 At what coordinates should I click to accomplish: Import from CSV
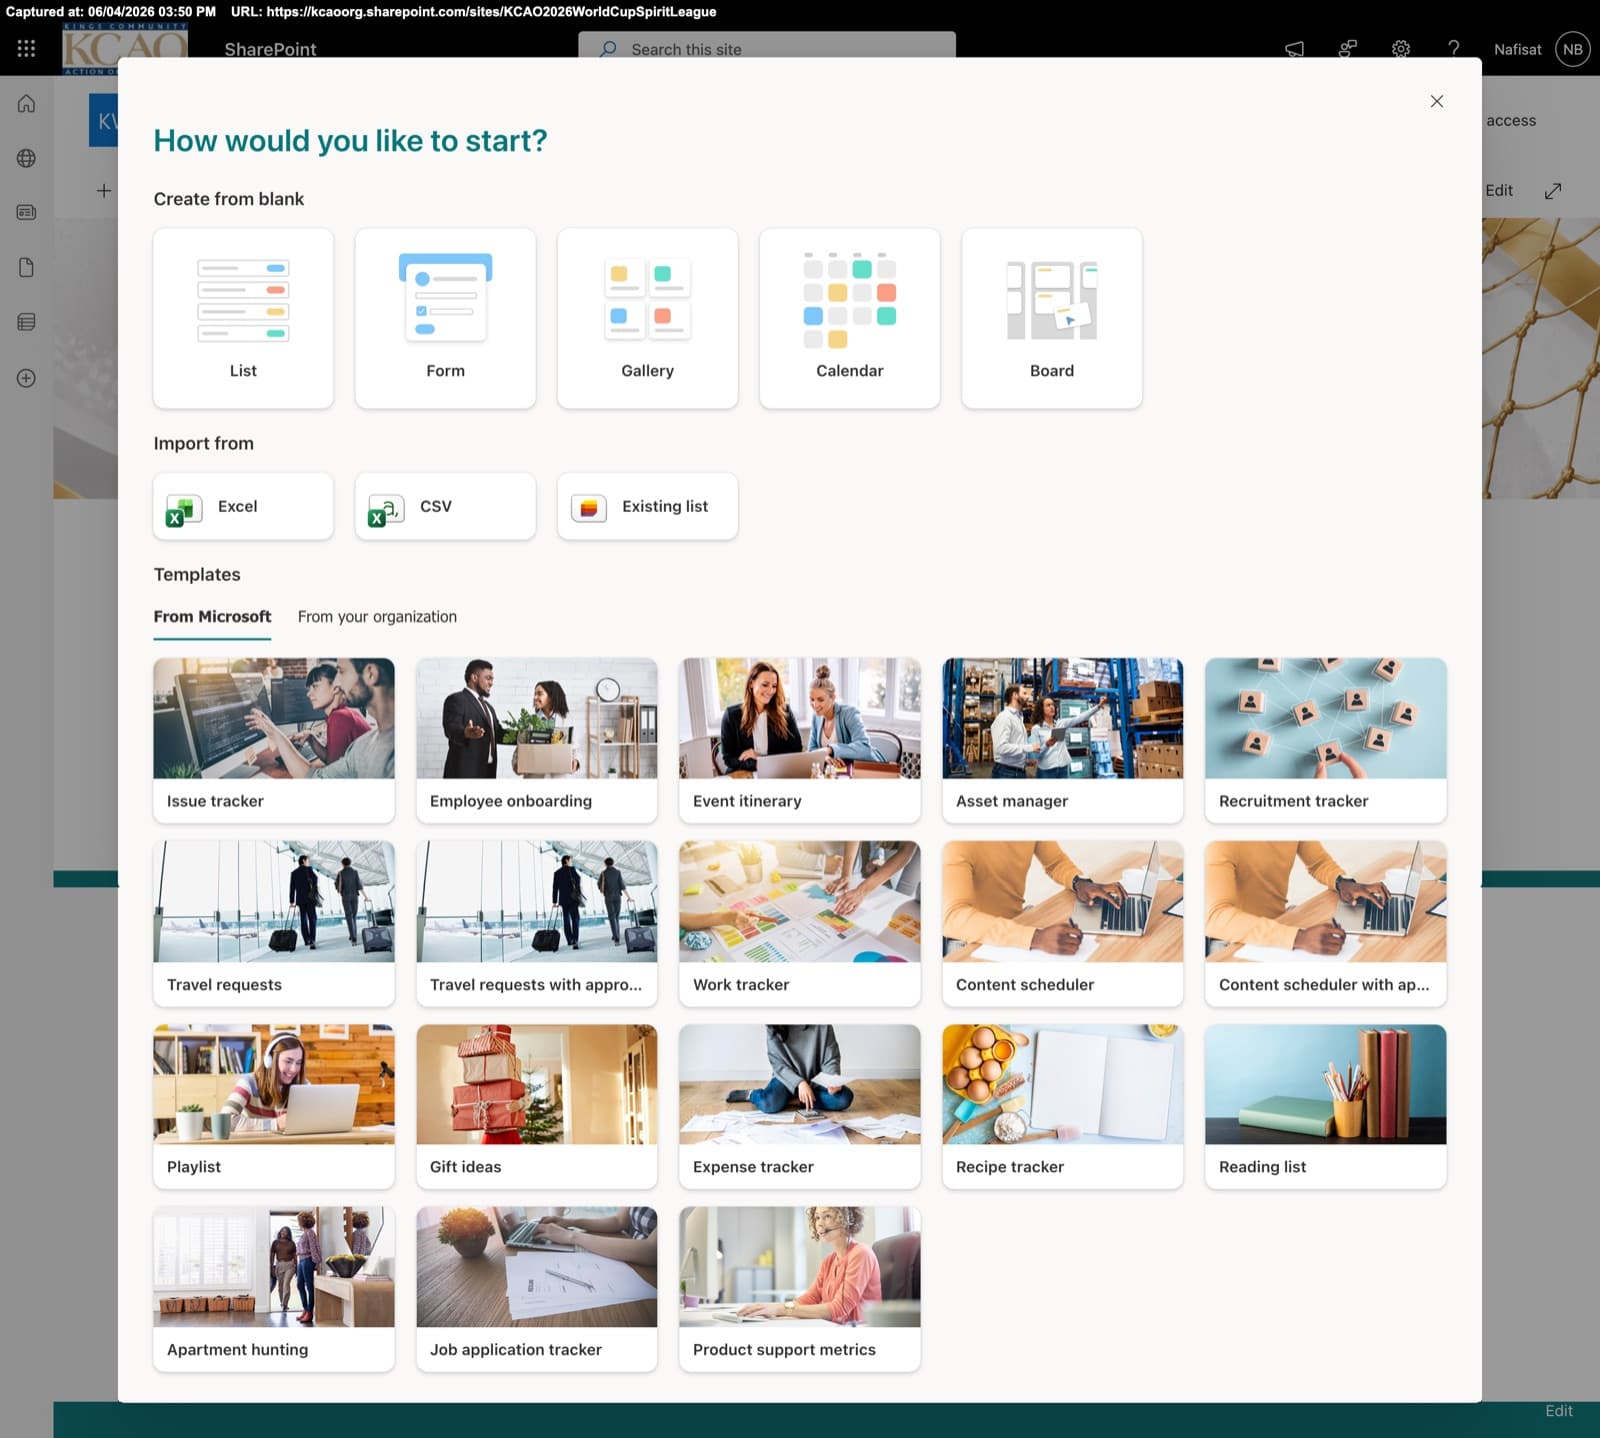click(x=445, y=506)
